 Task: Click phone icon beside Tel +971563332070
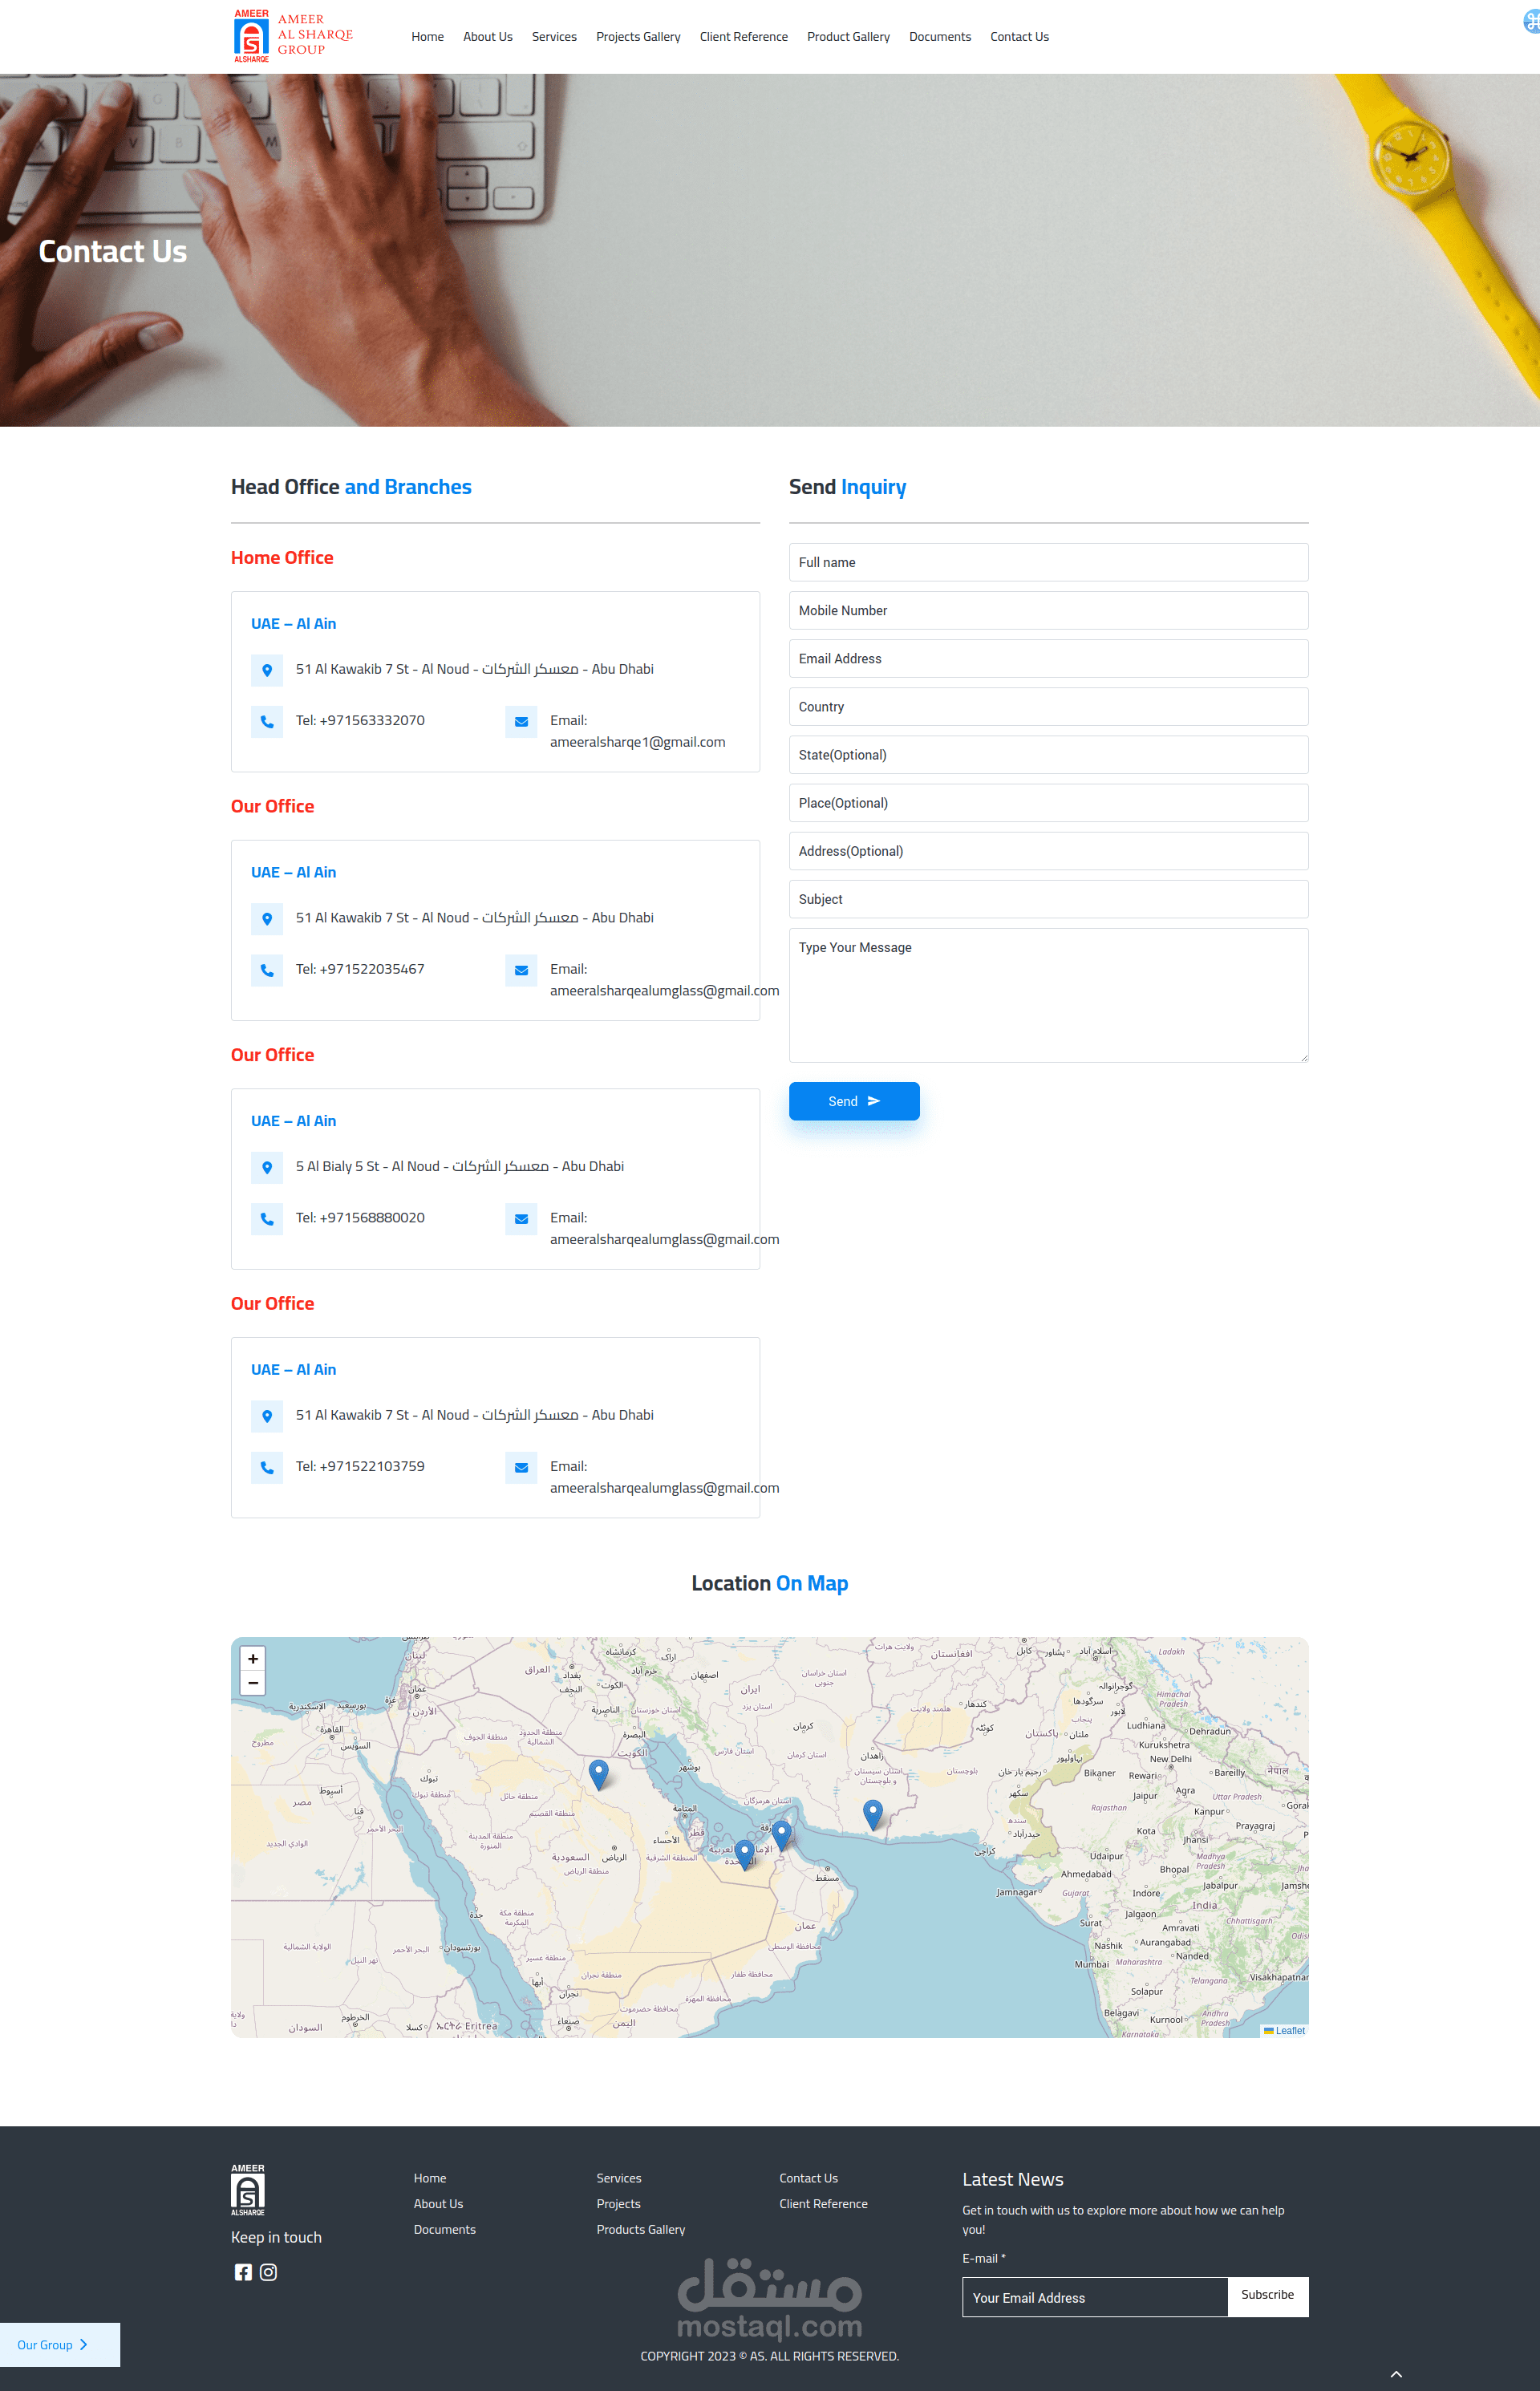pyautogui.click(x=267, y=721)
